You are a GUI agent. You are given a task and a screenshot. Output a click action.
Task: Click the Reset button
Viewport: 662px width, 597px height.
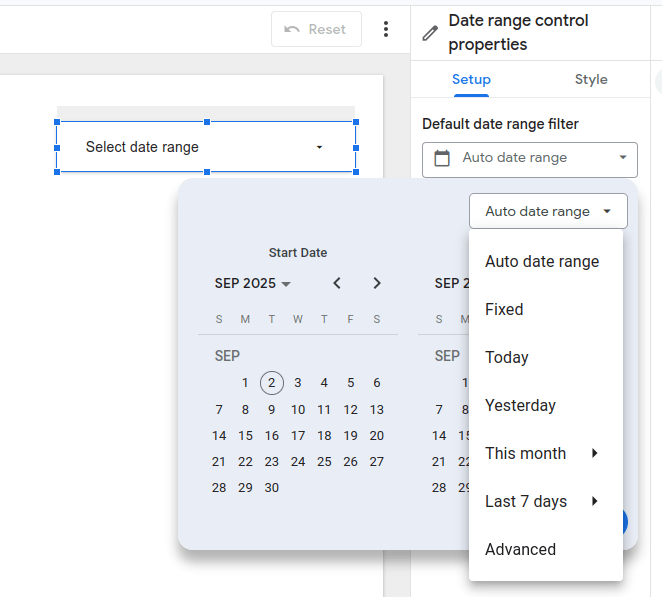[x=316, y=30]
